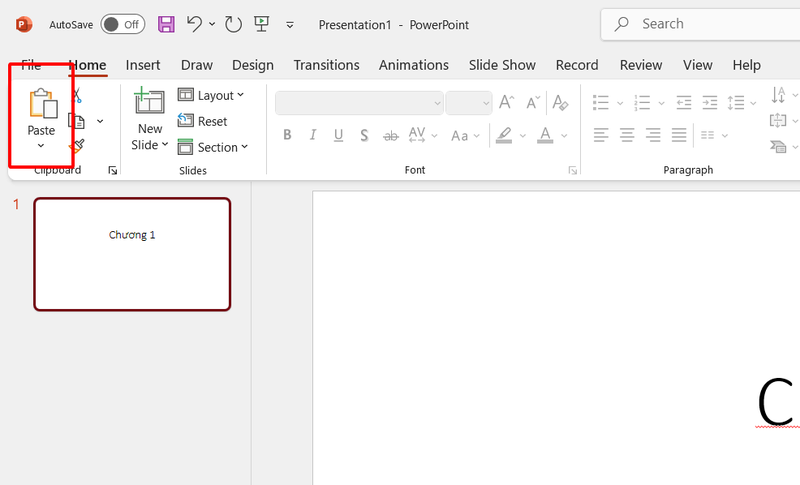Click the Bullets list icon
Image resolution: width=800 pixels, height=485 pixels.
coord(601,103)
